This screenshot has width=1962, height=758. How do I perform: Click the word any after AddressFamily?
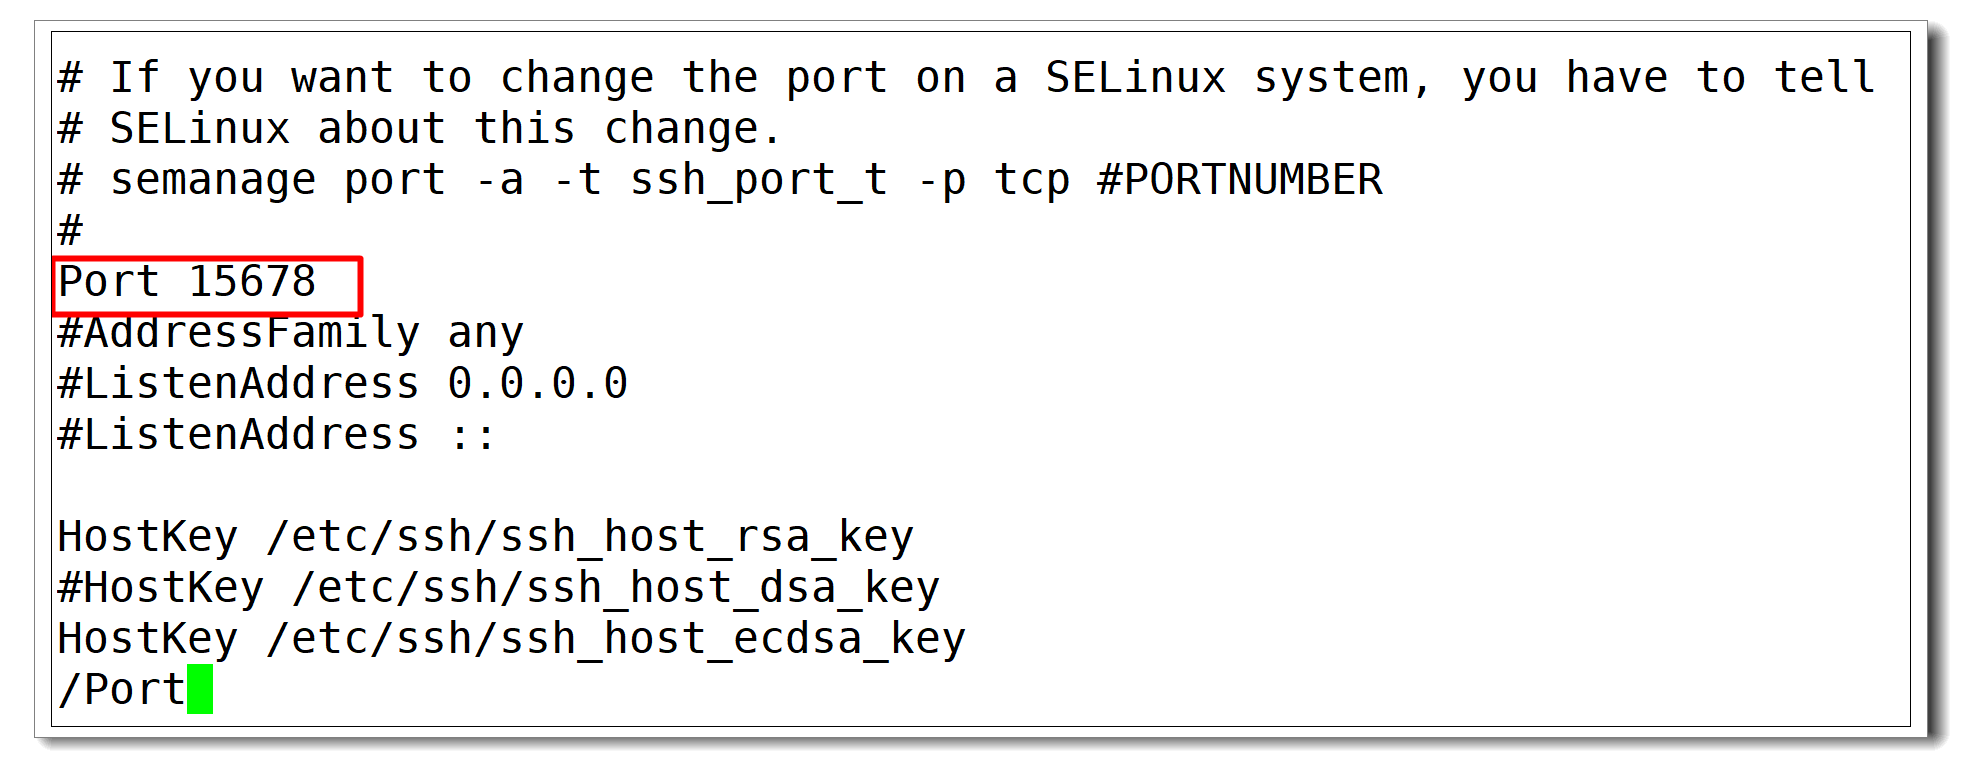tap(486, 335)
